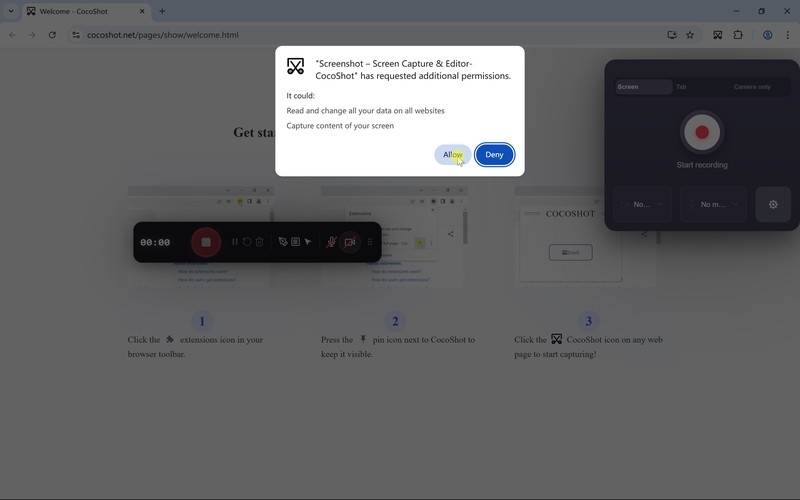Grab the drag handle dots on recording bar
The image size is (800, 500).
pyautogui.click(x=370, y=242)
